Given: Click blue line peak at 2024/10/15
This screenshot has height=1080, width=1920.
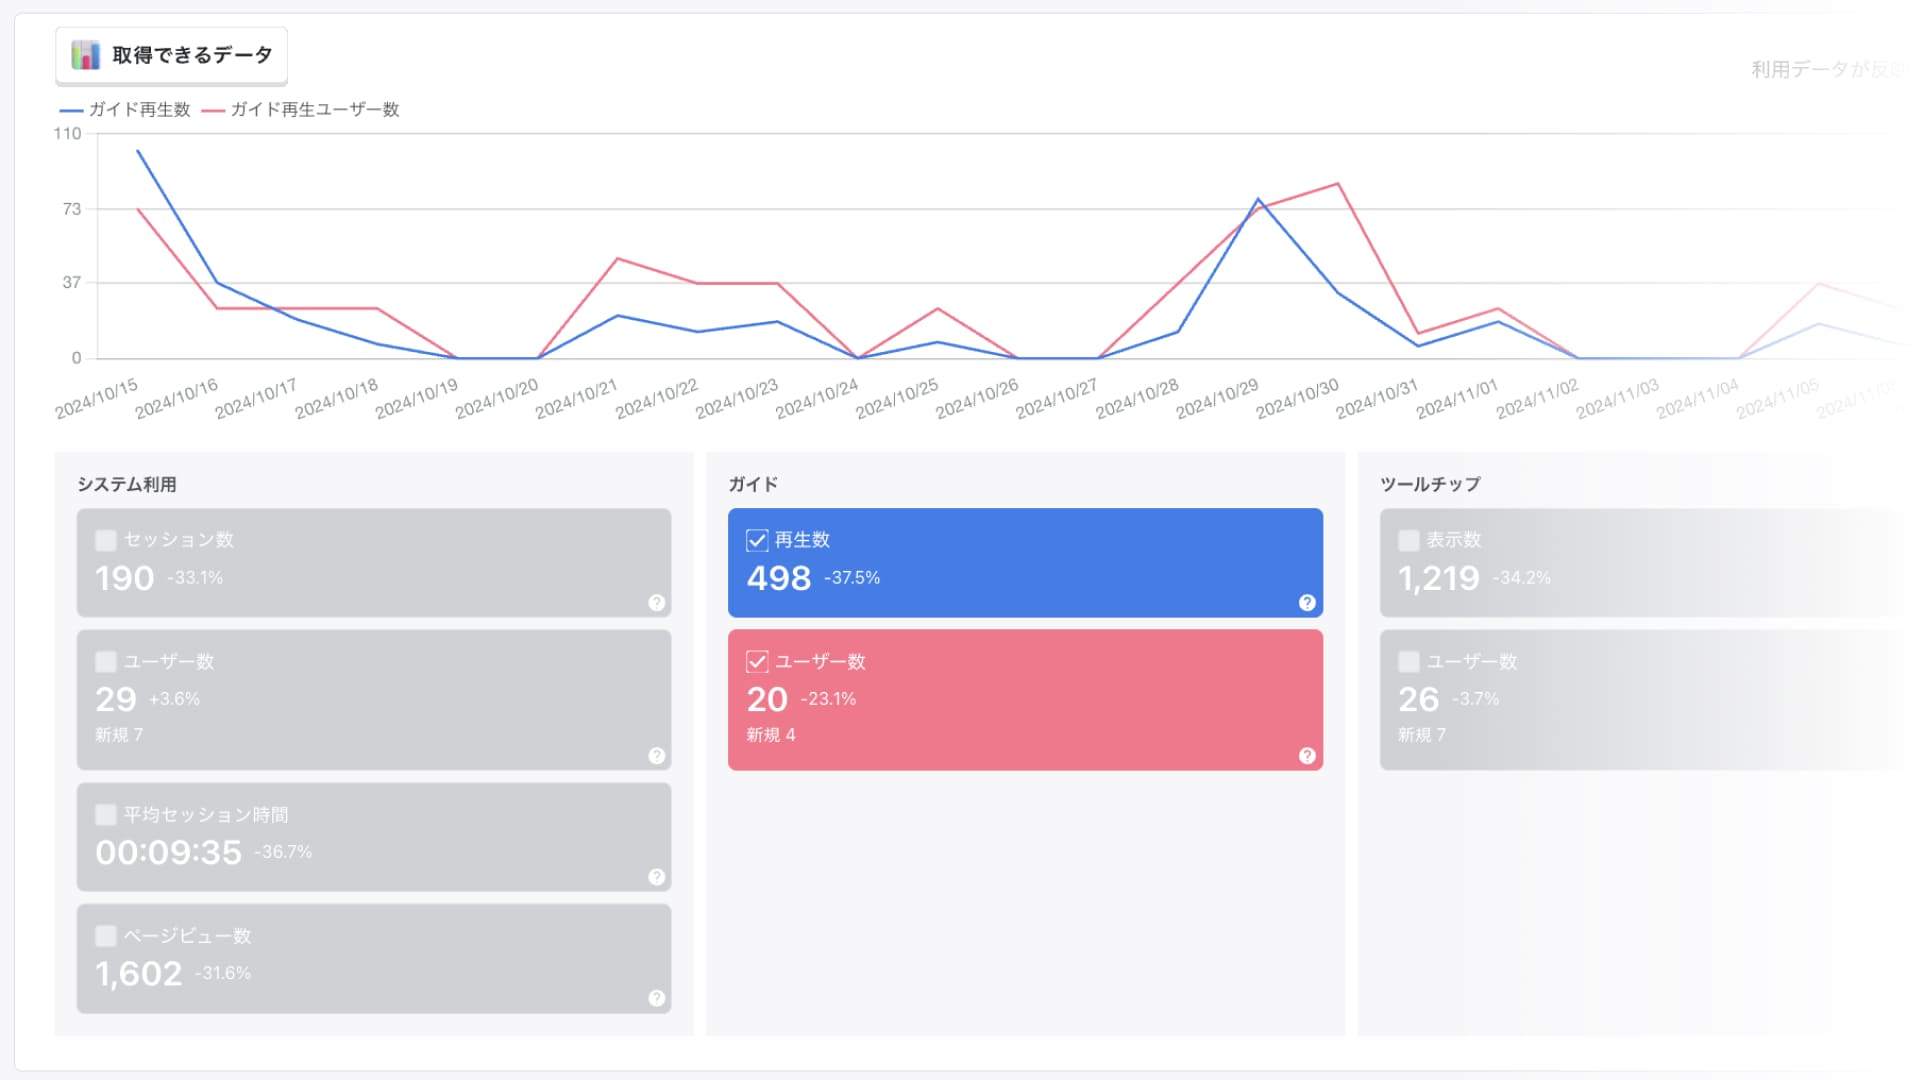Looking at the screenshot, I should 138,151.
